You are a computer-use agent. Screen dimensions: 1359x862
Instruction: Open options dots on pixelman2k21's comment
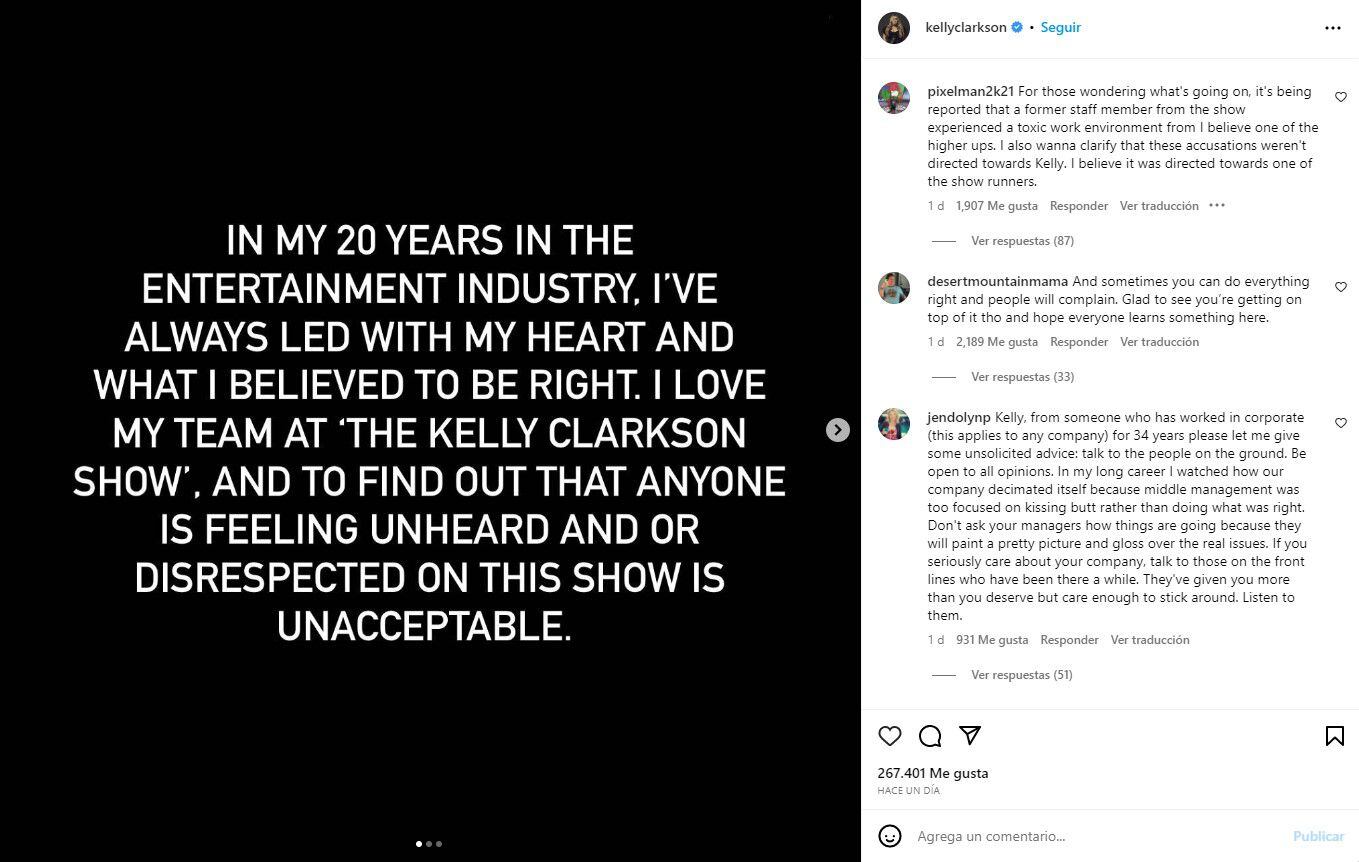1217,206
